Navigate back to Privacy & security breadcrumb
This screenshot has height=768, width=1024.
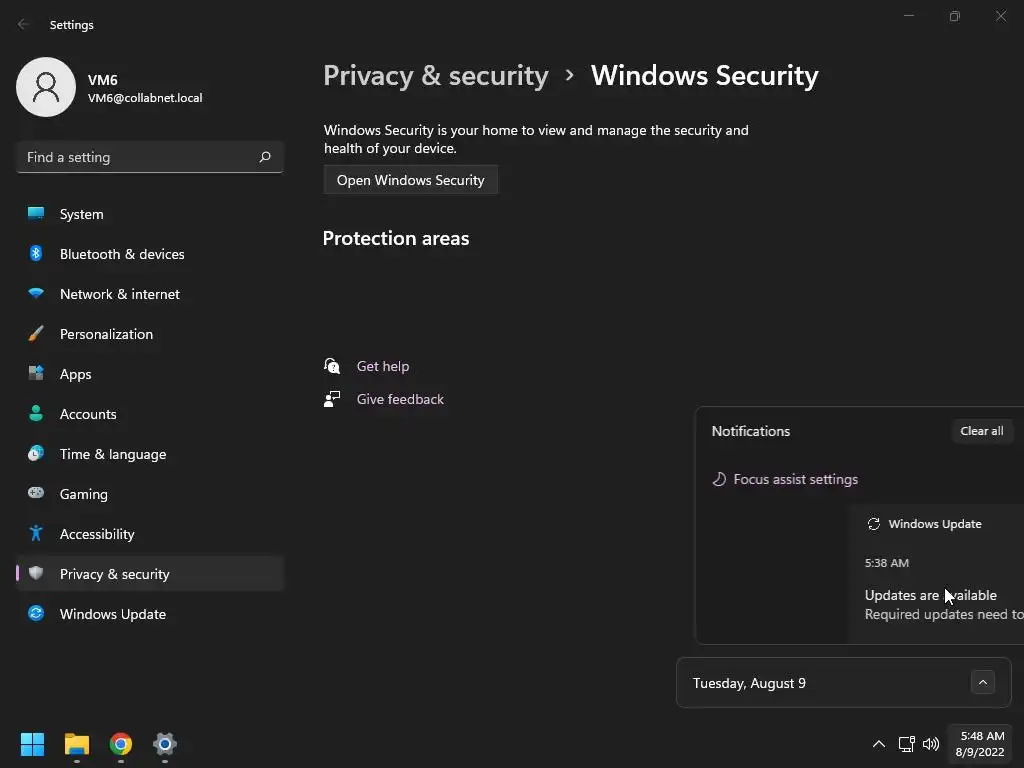pos(436,76)
